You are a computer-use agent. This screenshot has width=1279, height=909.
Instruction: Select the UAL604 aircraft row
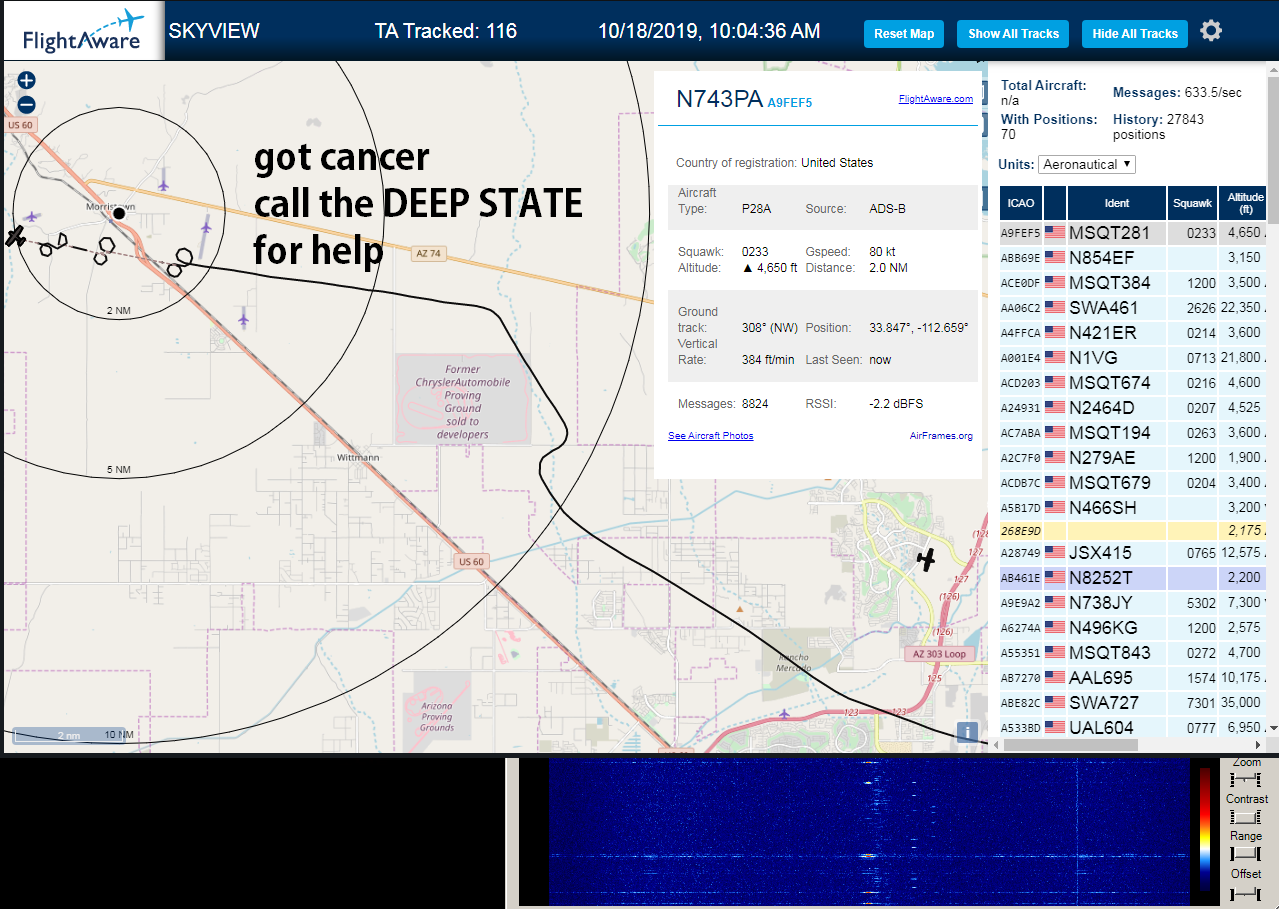coord(1133,727)
